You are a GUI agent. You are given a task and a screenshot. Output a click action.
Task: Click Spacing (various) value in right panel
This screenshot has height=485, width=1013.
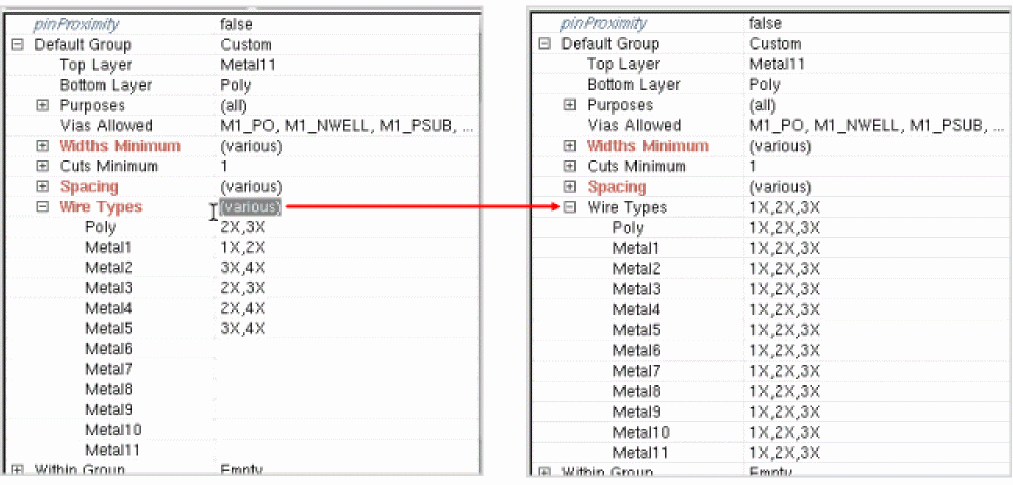(780, 187)
